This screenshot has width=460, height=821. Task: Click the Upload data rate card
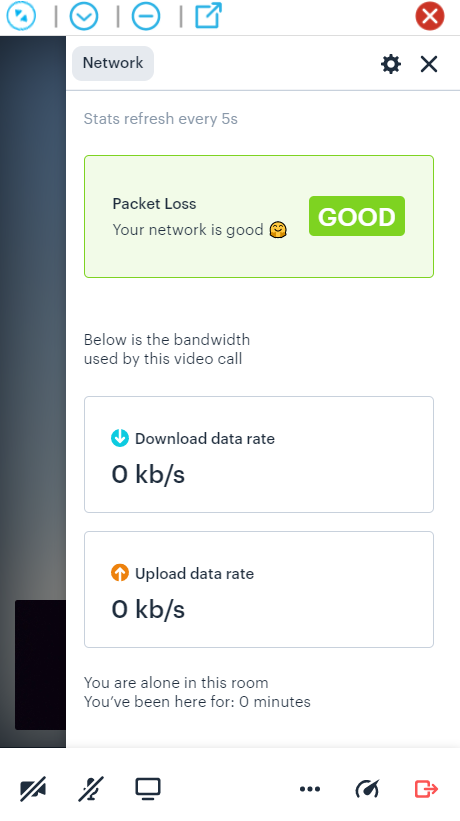coord(259,590)
